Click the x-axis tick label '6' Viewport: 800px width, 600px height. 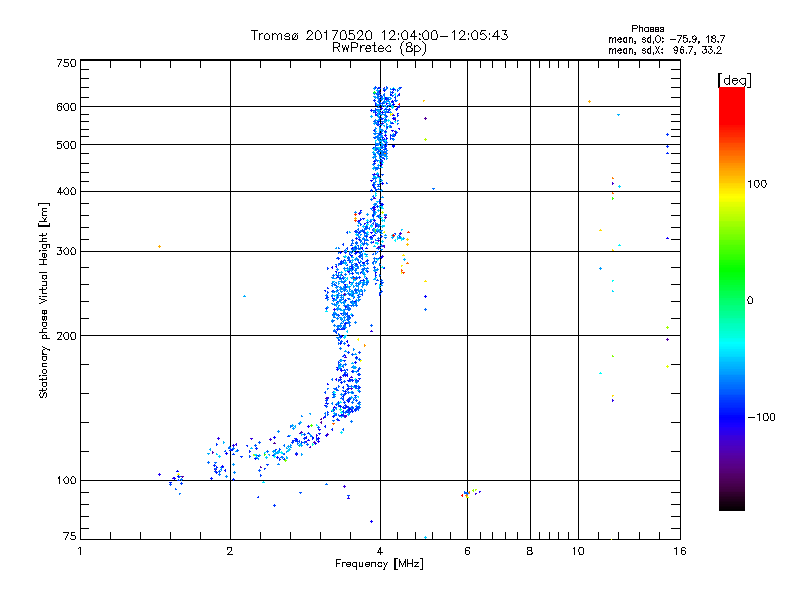(467, 551)
